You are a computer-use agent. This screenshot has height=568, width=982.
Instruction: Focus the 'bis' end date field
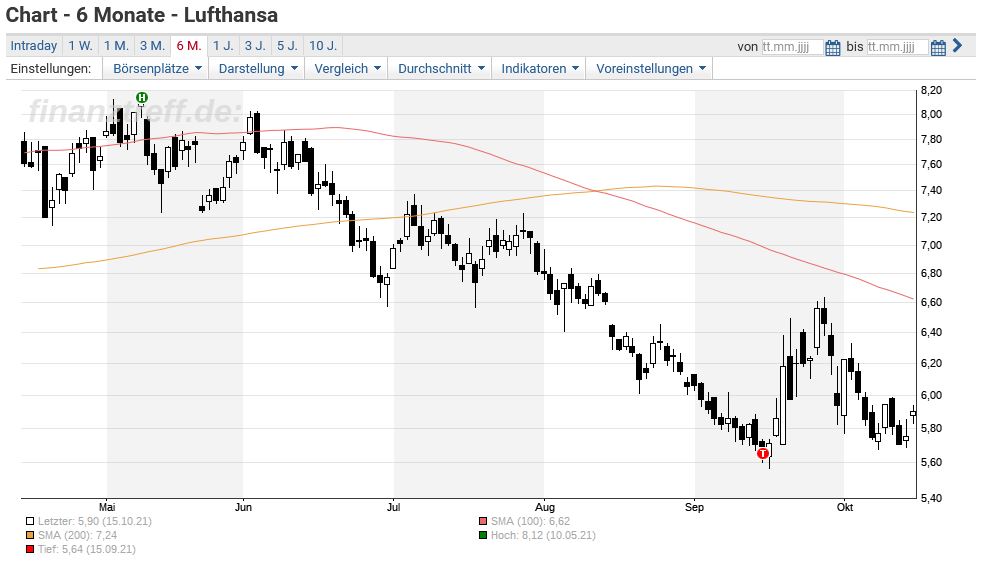(x=897, y=47)
